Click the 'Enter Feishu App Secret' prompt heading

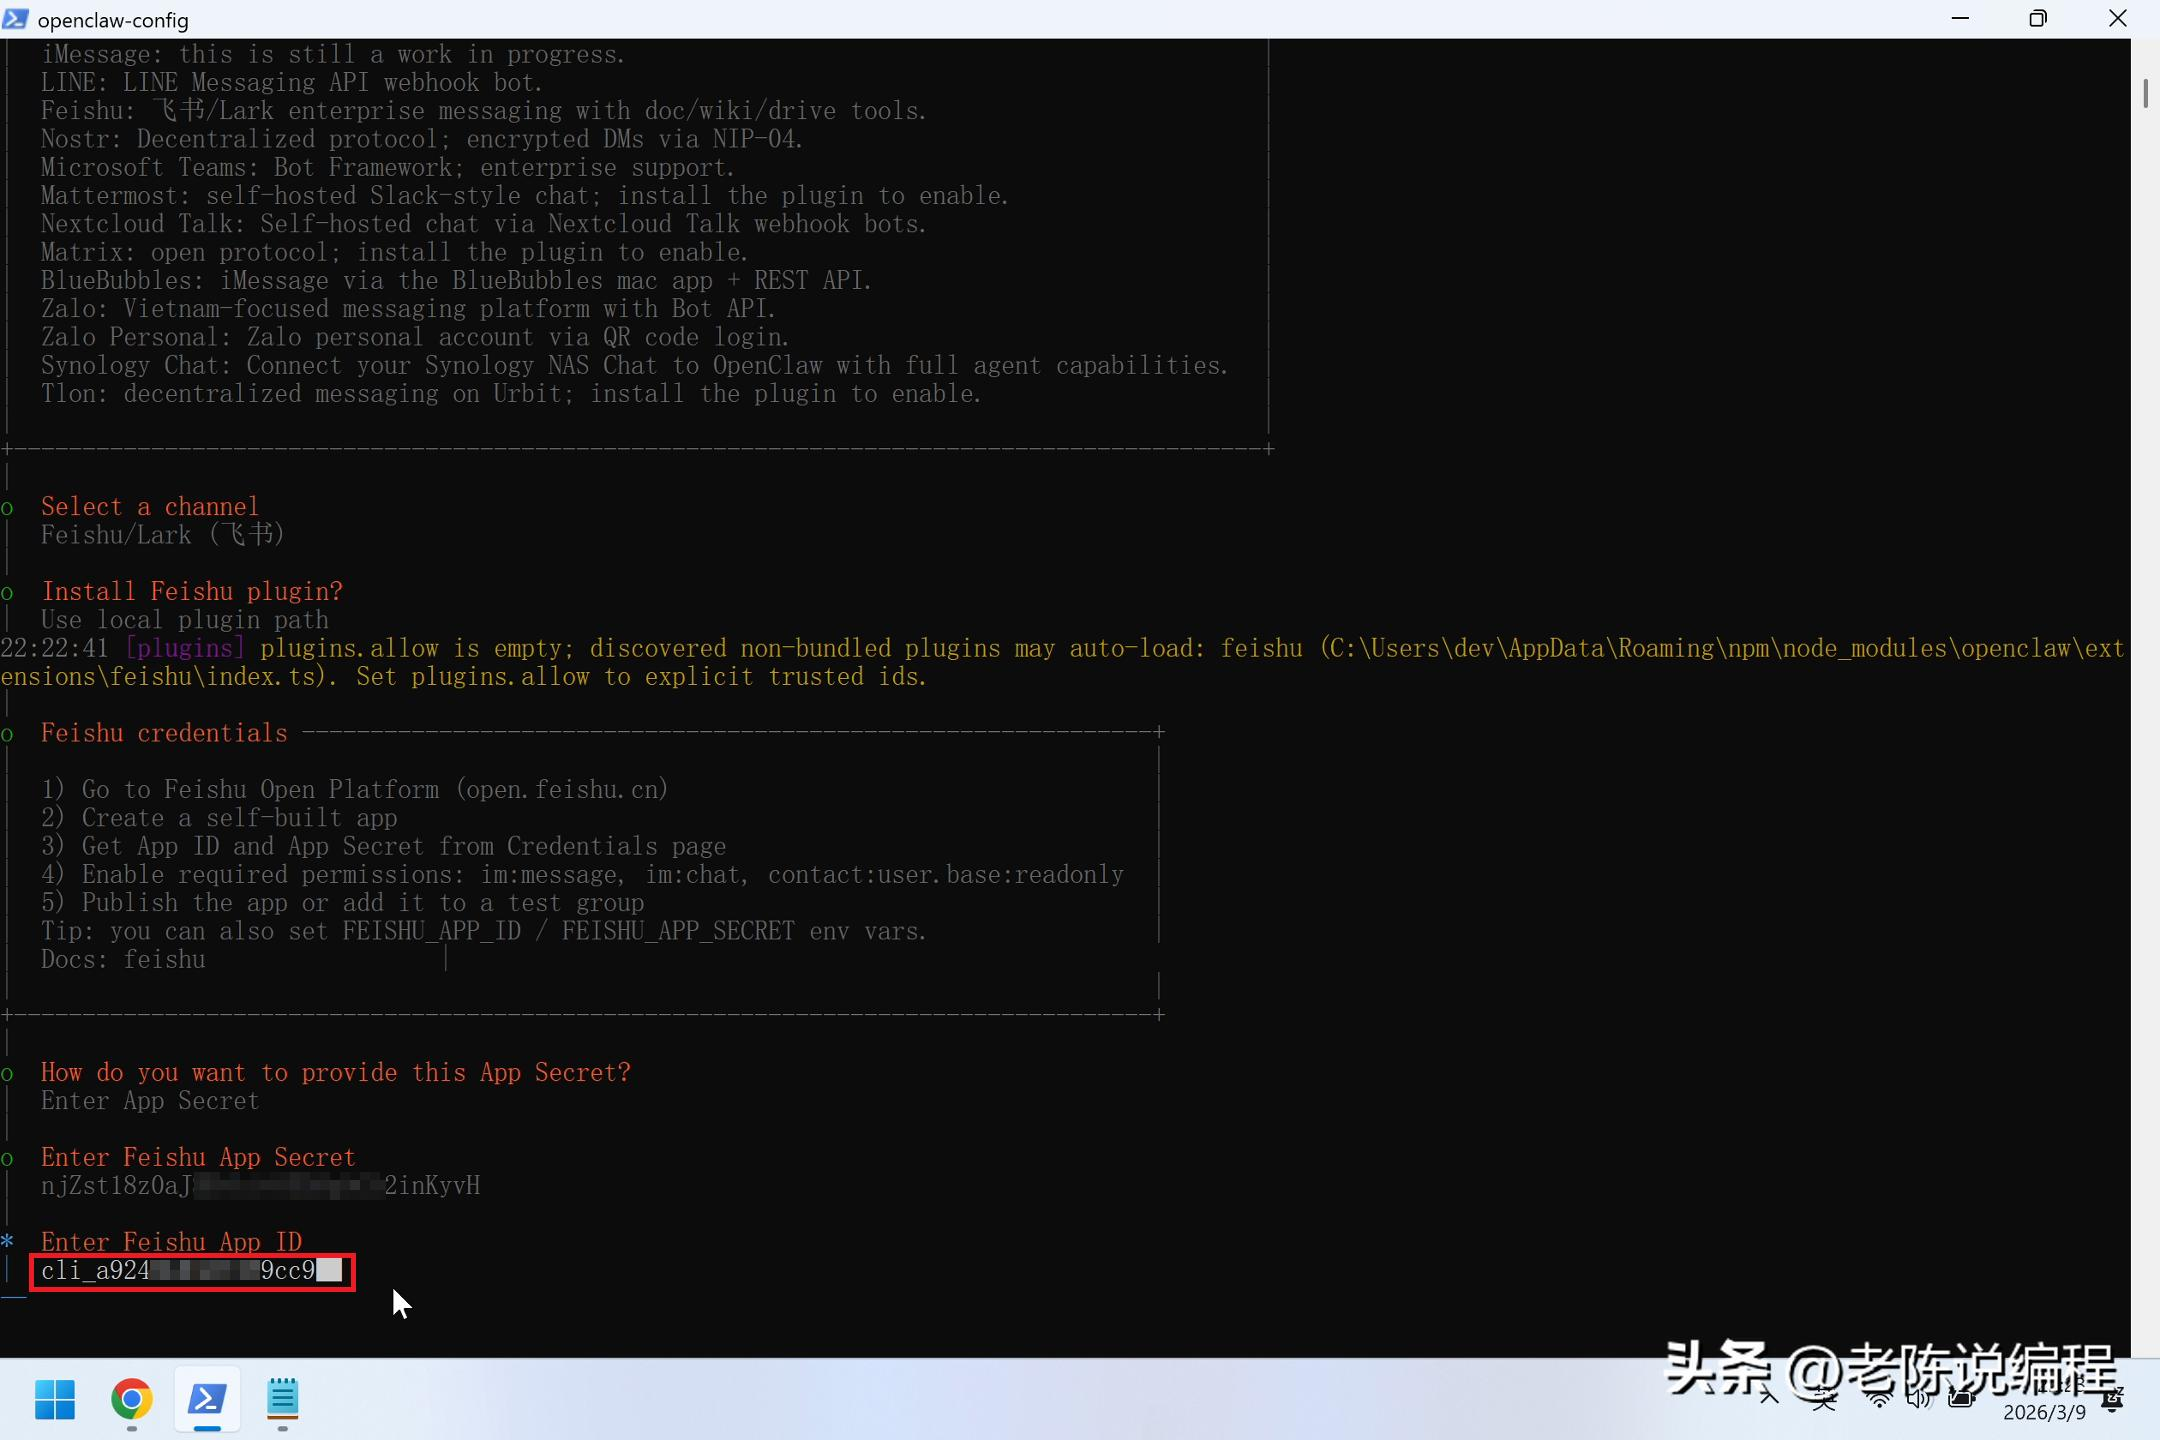coord(198,1157)
